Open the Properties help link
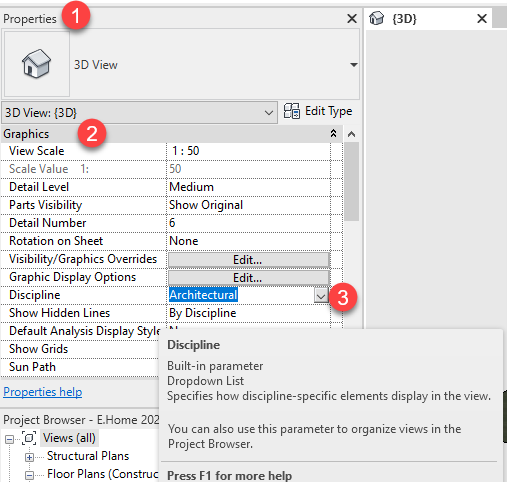This screenshot has width=507, height=482. [43, 392]
